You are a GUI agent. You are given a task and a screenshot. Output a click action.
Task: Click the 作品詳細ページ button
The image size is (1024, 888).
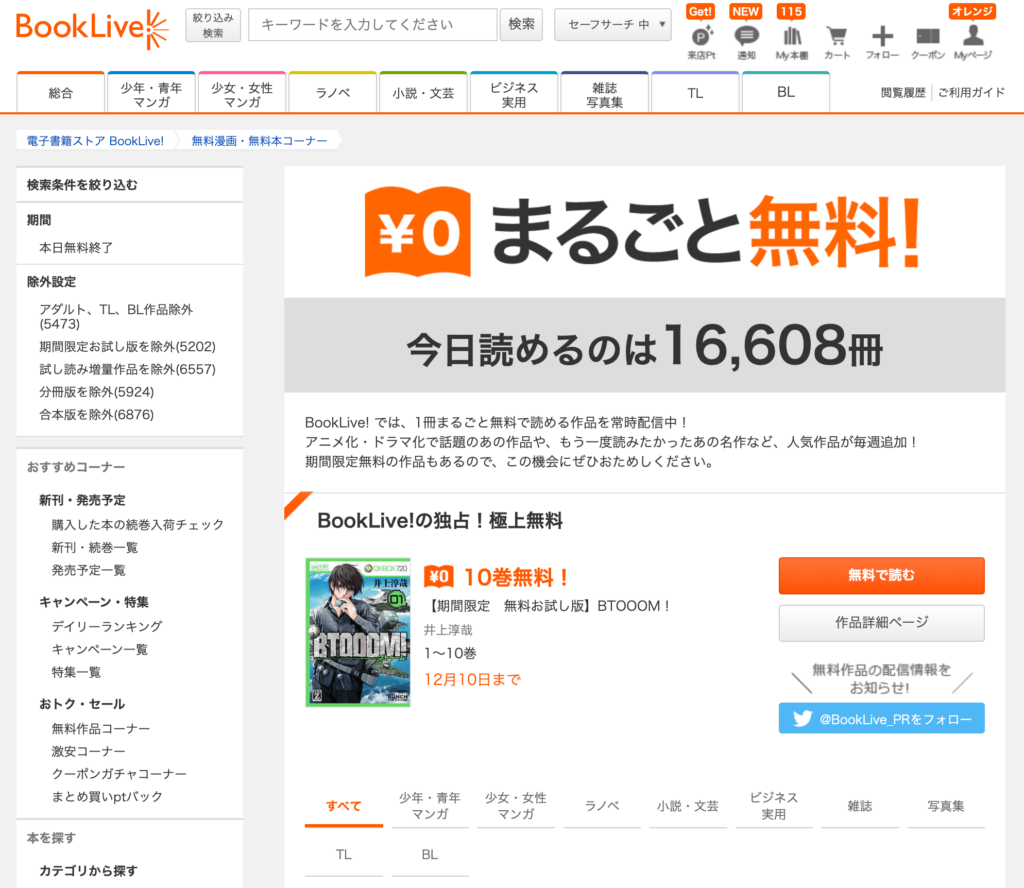[882, 623]
